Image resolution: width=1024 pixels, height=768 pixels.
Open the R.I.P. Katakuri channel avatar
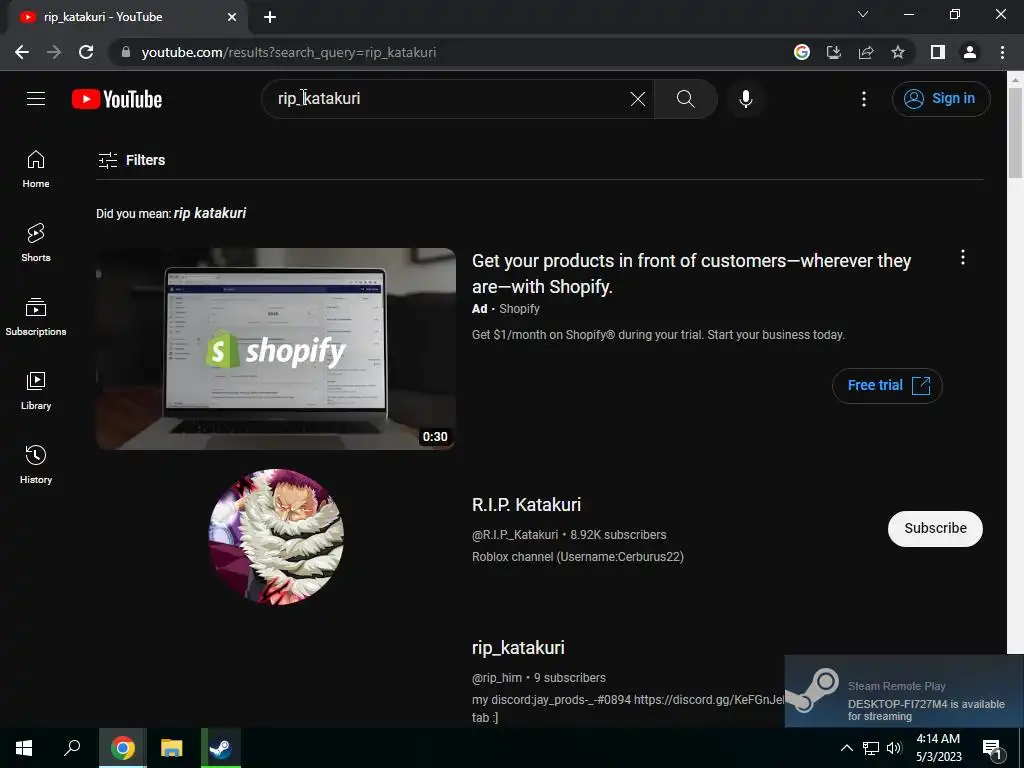click(276, 537)
